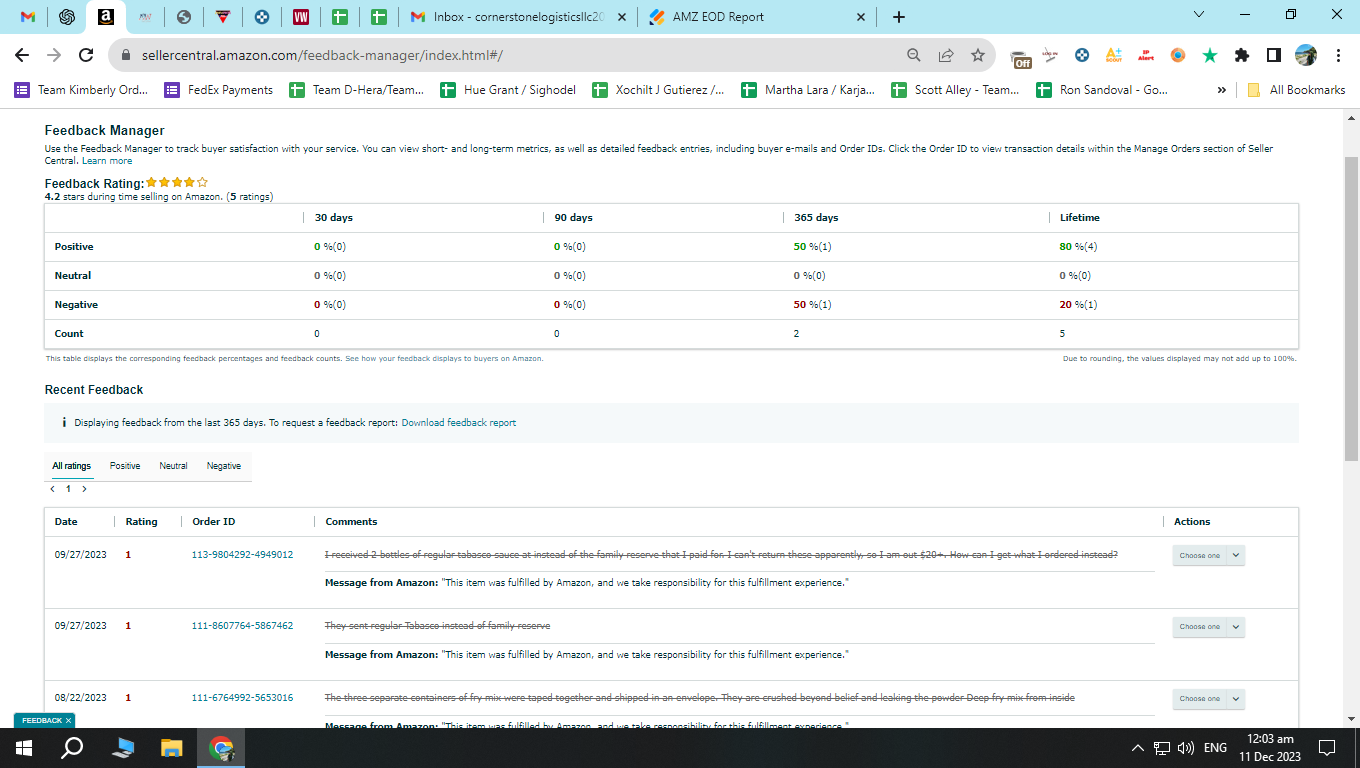Open Scott Alley - Team bookmark
This screenshot has height=768, width=1360.
click(x=956, y=90)
